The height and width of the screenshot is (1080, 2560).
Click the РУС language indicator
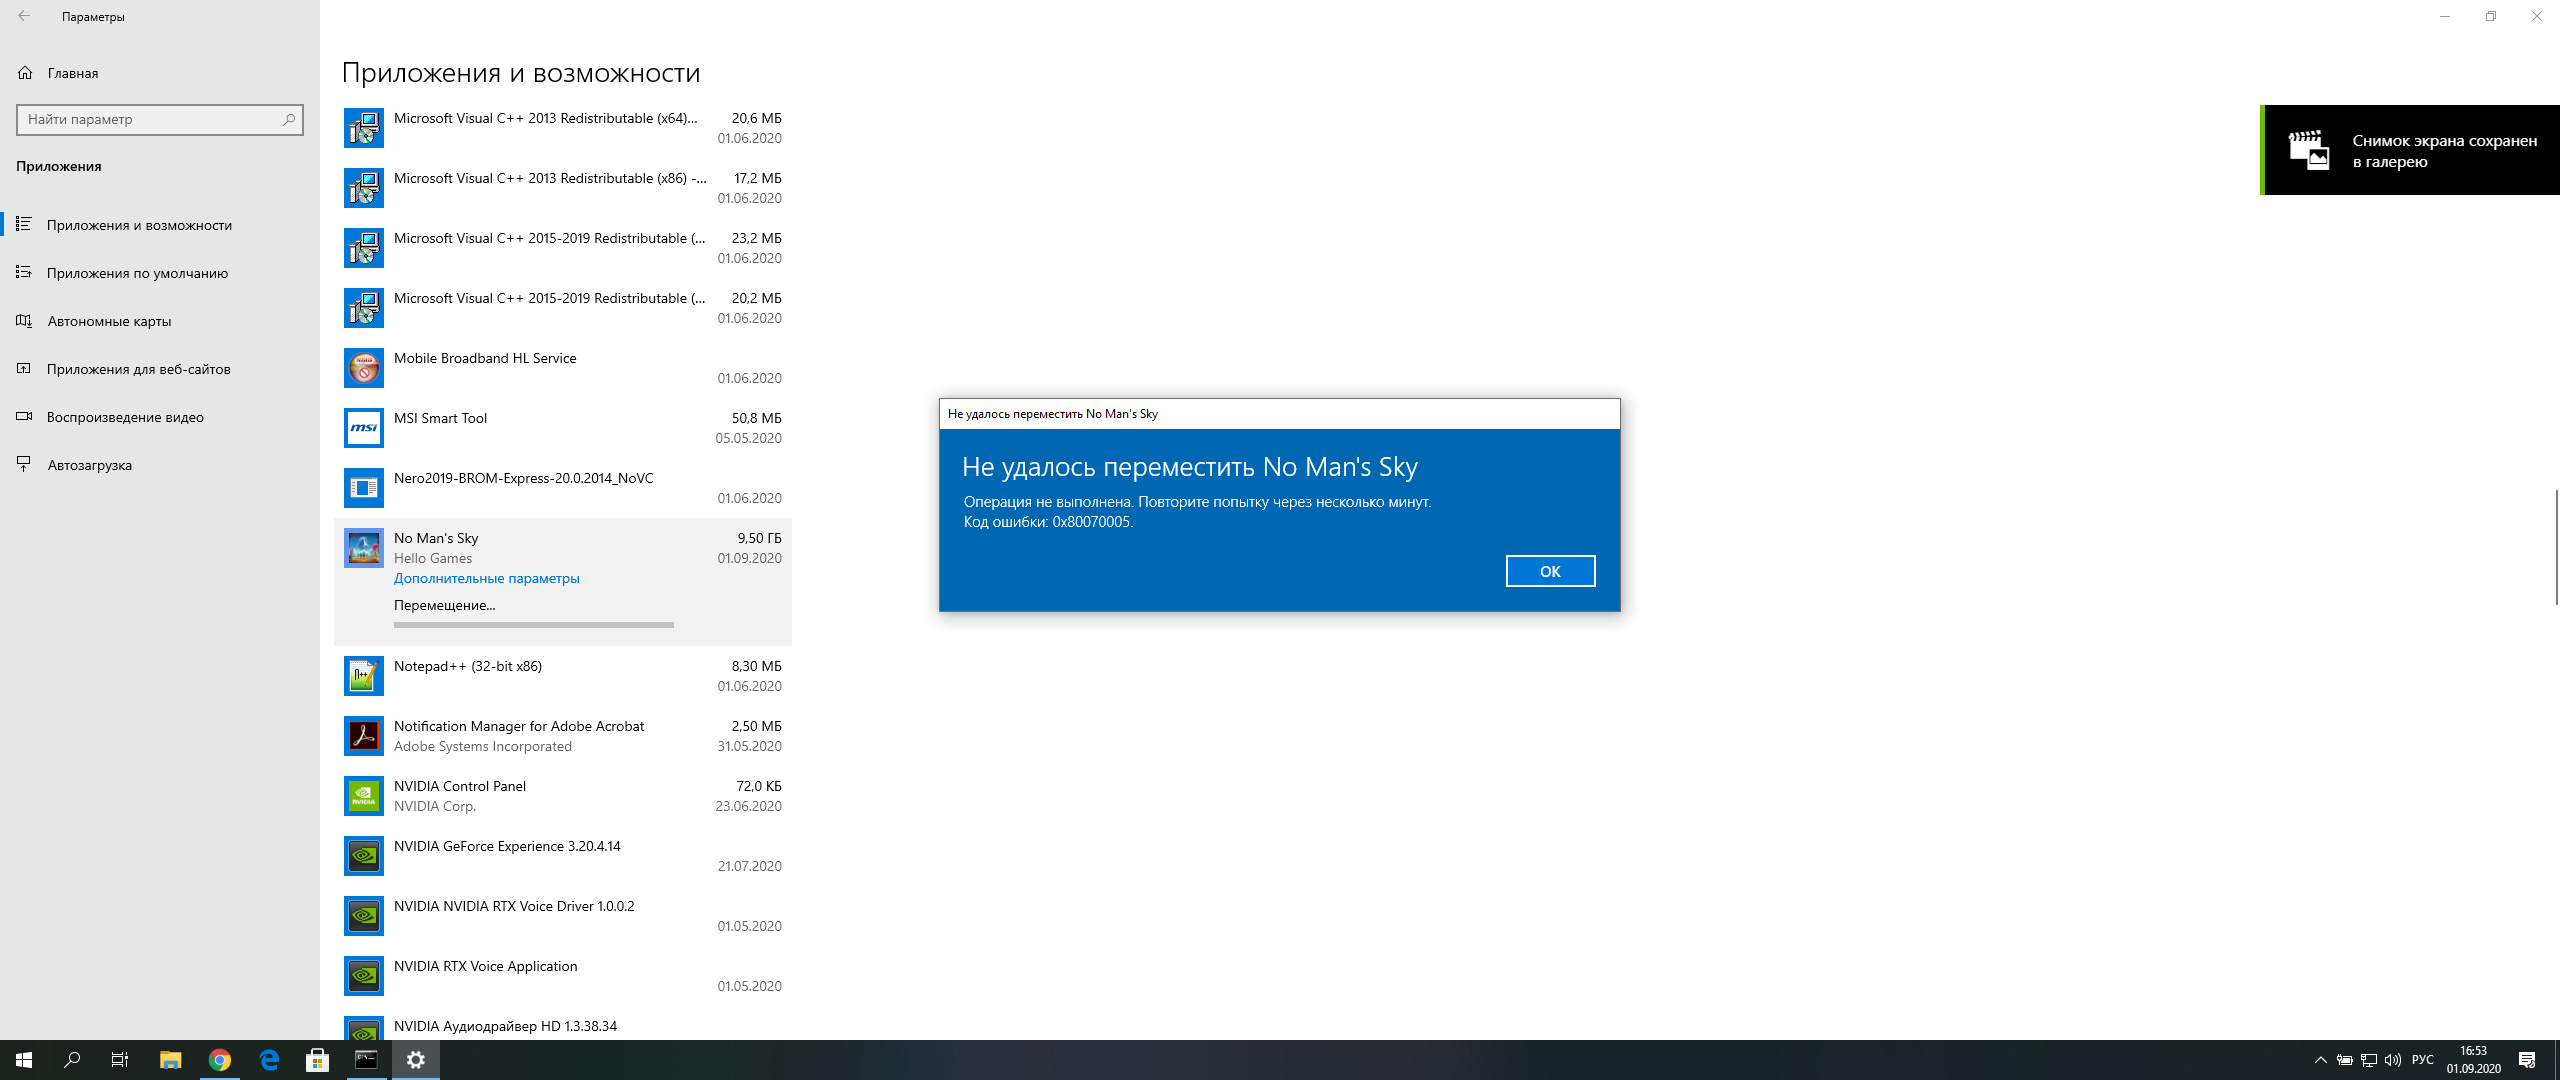tap(2423, 1060)
